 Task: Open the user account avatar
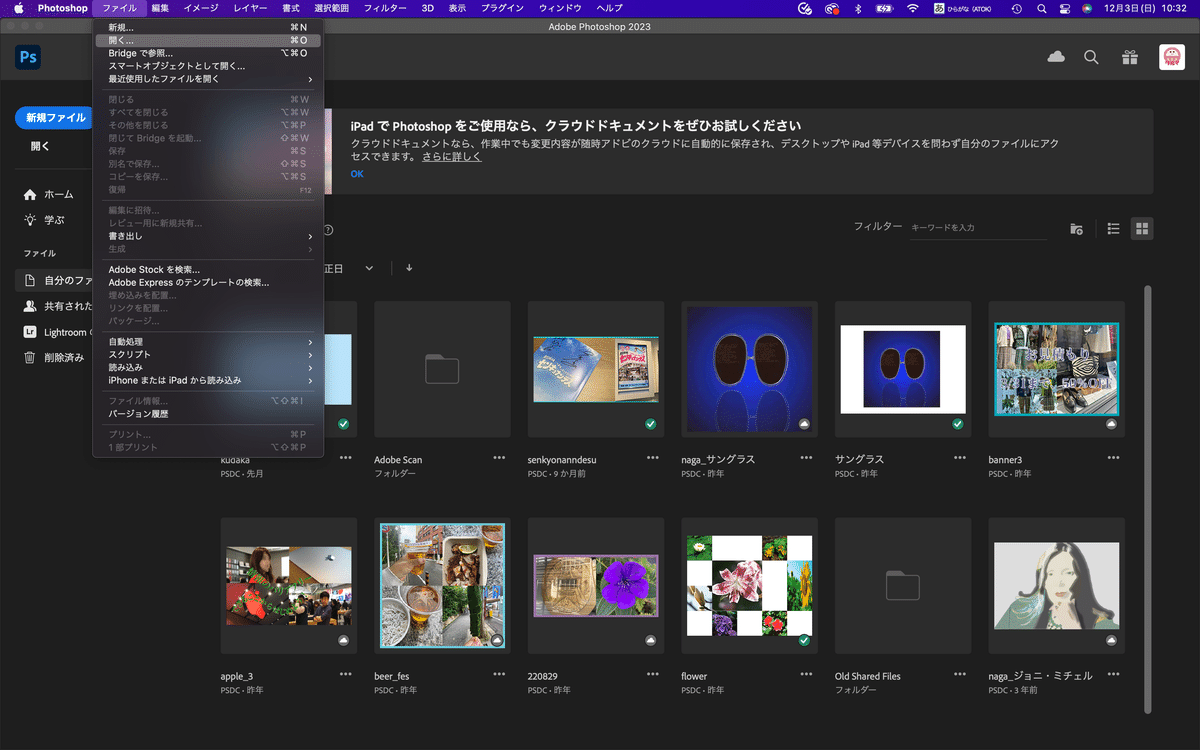pyautogui.click(x=1172, y=57)
